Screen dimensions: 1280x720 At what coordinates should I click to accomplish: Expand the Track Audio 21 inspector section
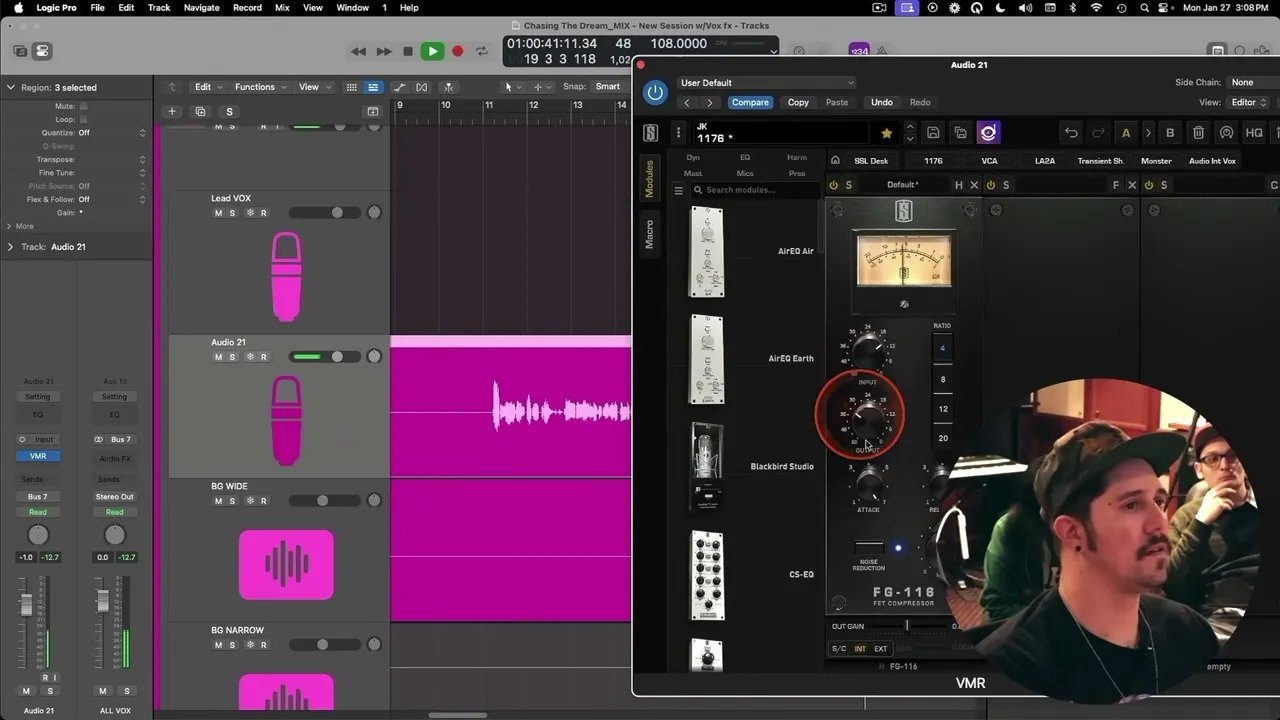click(x=11, y=247)
